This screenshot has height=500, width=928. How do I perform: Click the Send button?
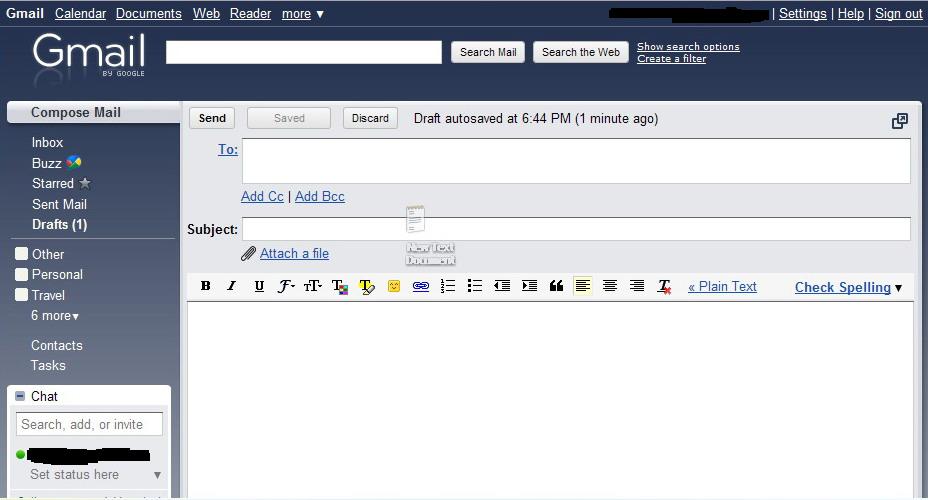coord(212,118)
